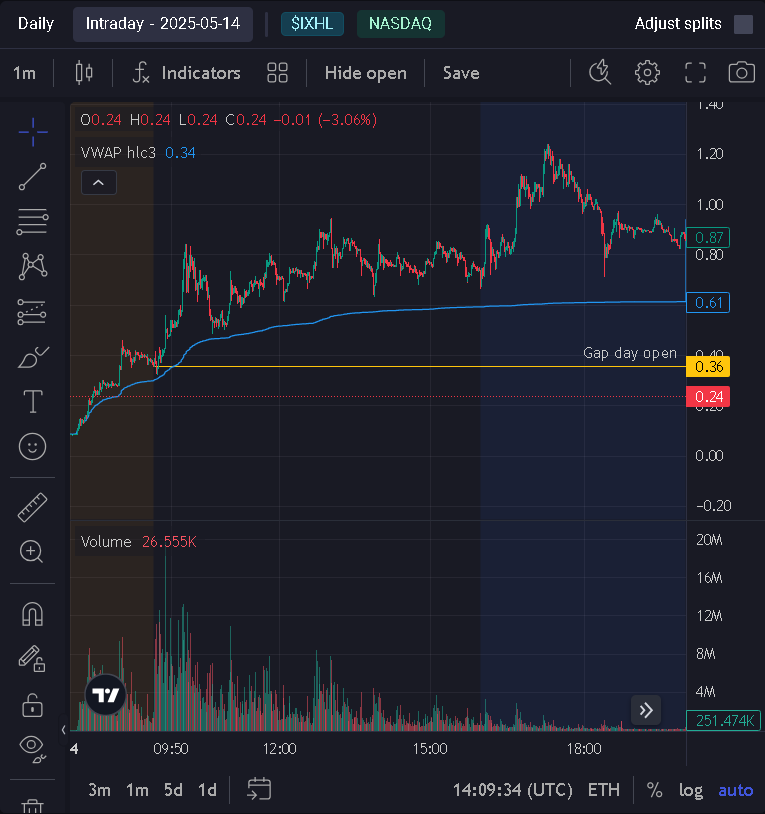Collapse the indicator legend with chevron
The height and width of the screenshot is (814, 765).
(99, 183)
